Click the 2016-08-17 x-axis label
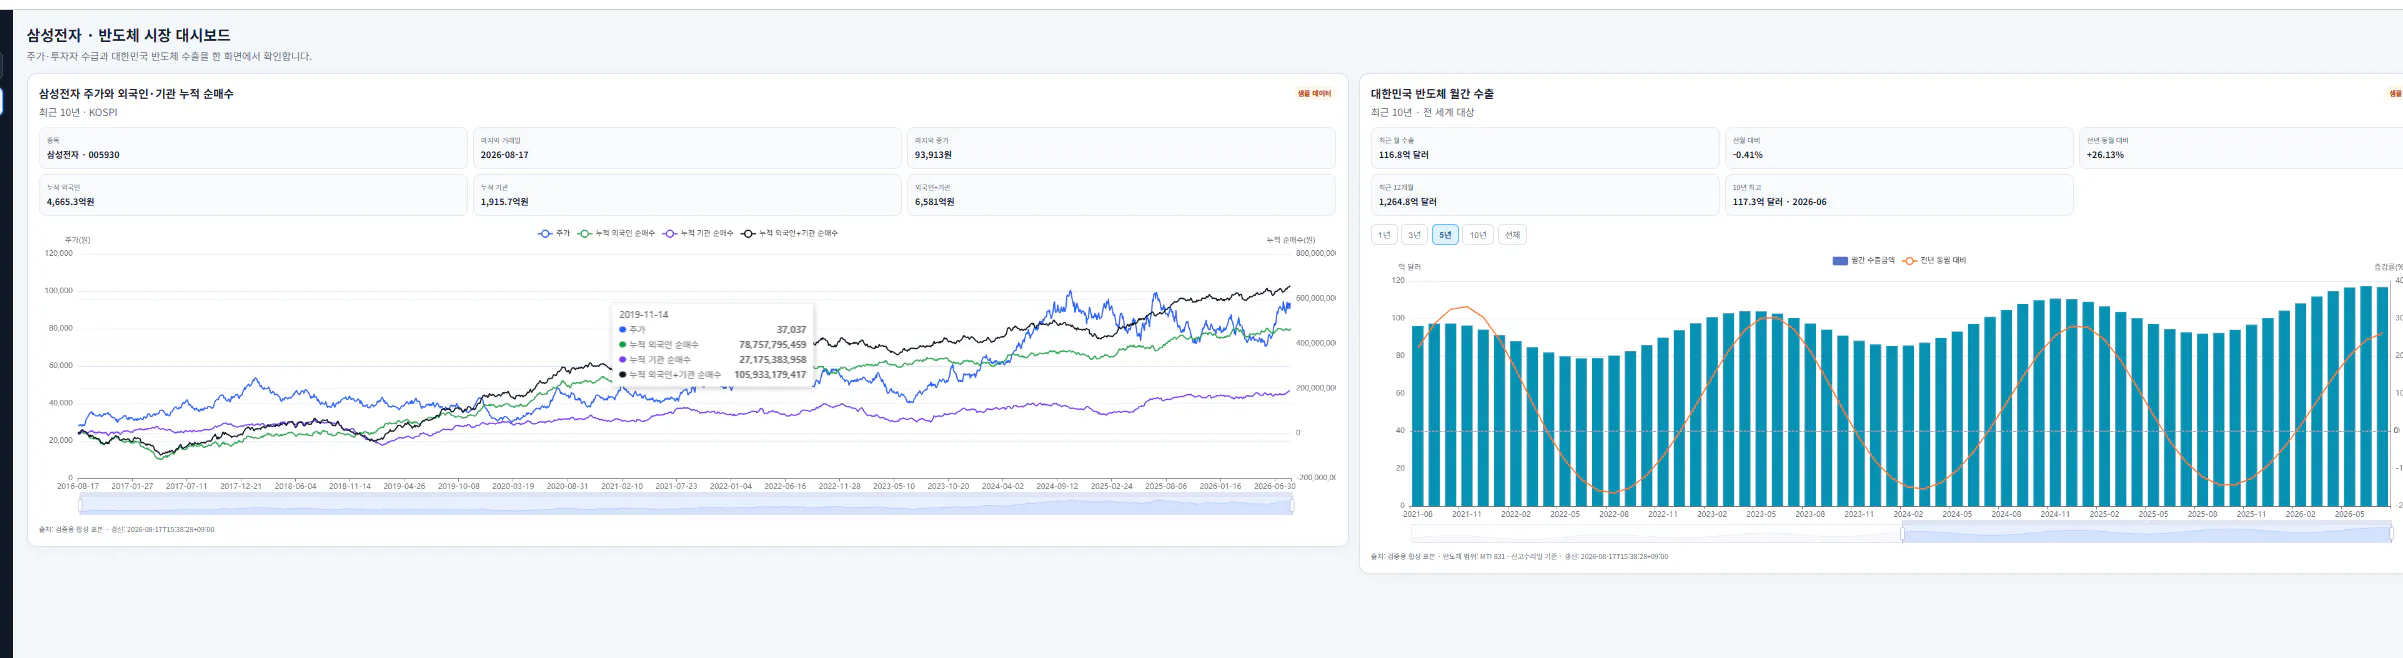 78,487
